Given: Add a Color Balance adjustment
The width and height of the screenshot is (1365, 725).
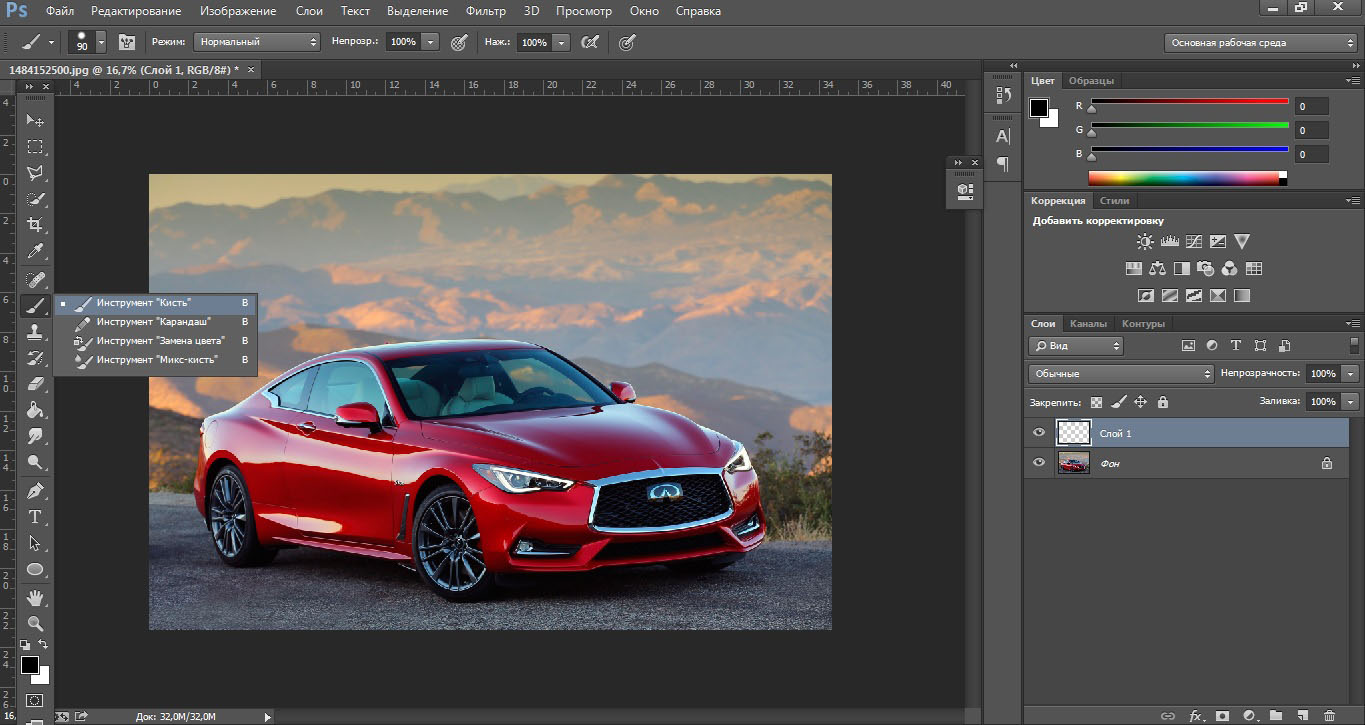Looking at the screenshot, I should [x=1157, y=268].
